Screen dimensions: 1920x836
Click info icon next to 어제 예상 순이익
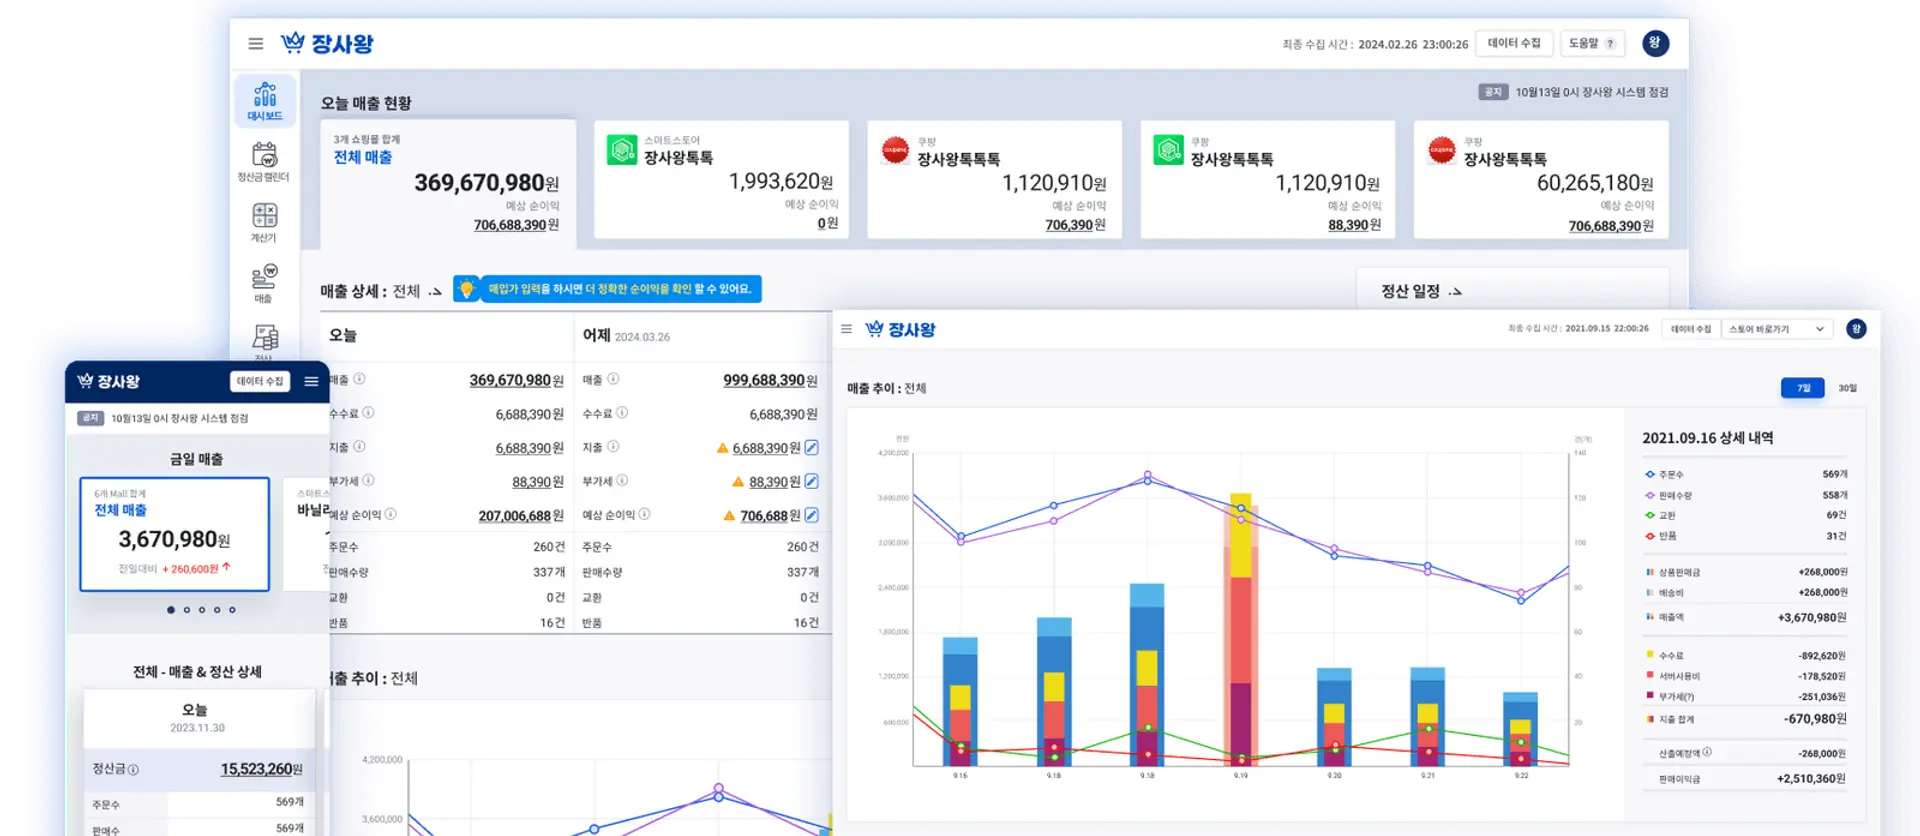(644, 514)
